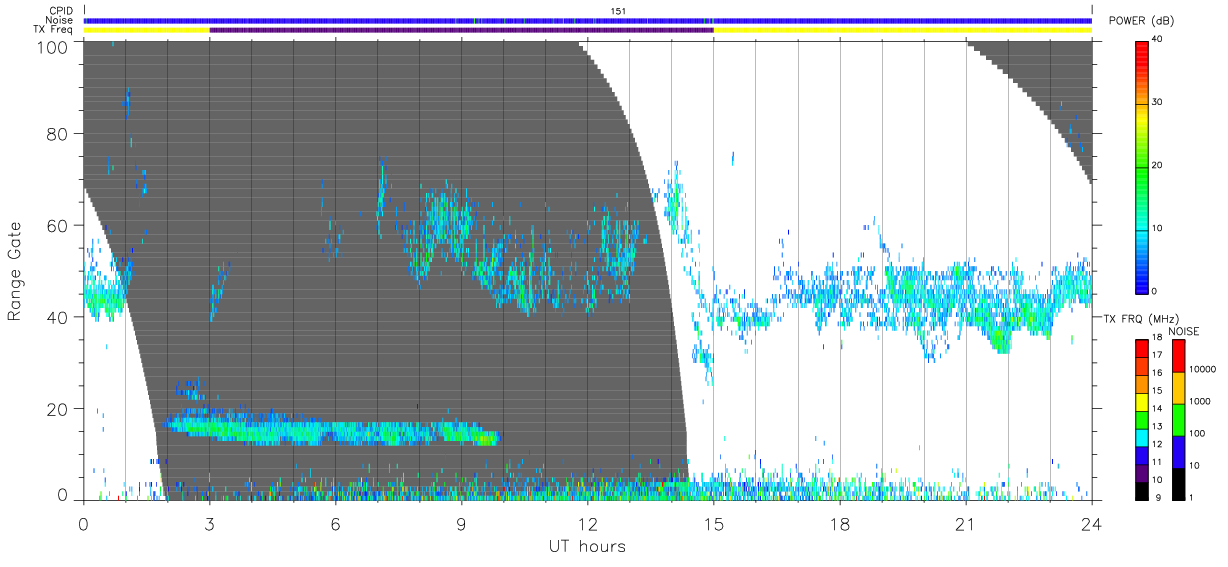Screen dimensions: 1228x567
Task: Click power legend value 30
Action: pos(1158,103)
